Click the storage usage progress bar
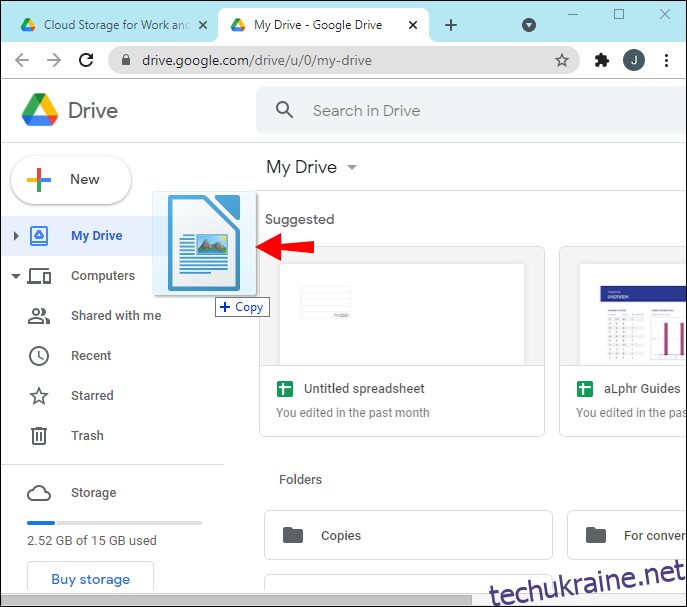The width and height of the screenshot is (687, 607). pyautogui.click(x=114, y=523)
